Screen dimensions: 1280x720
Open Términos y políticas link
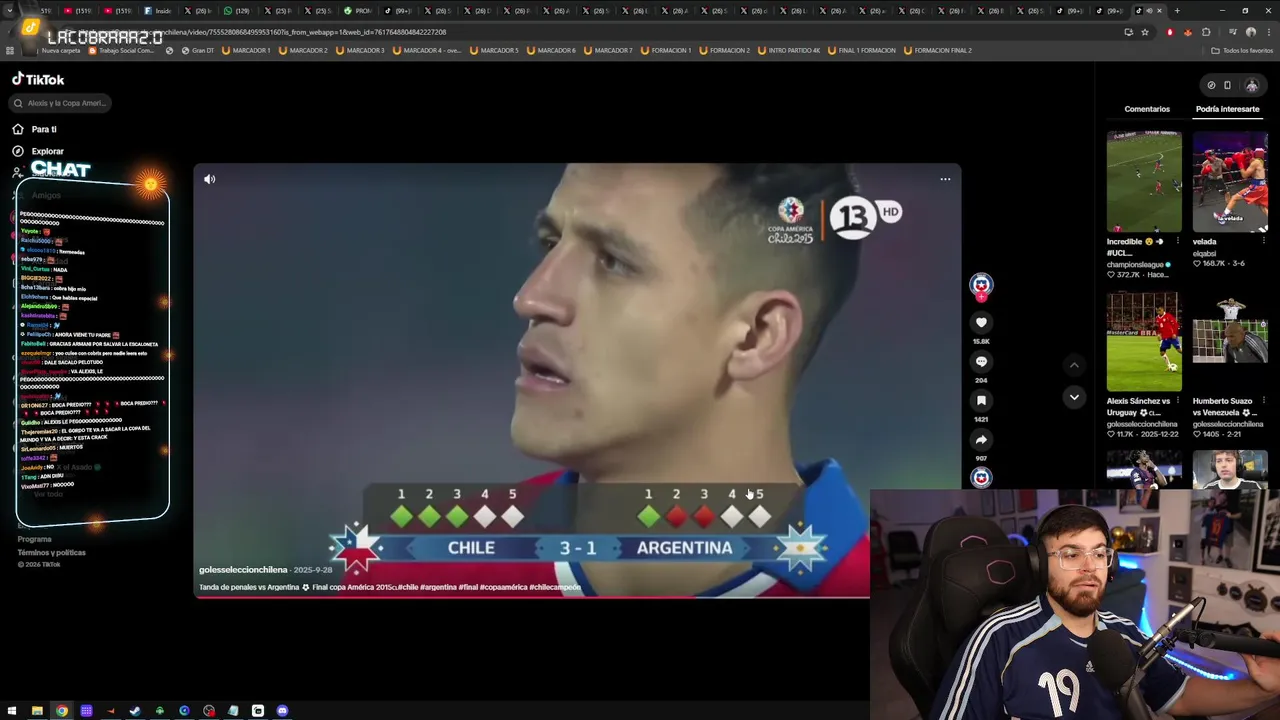(x=51, y=552)
